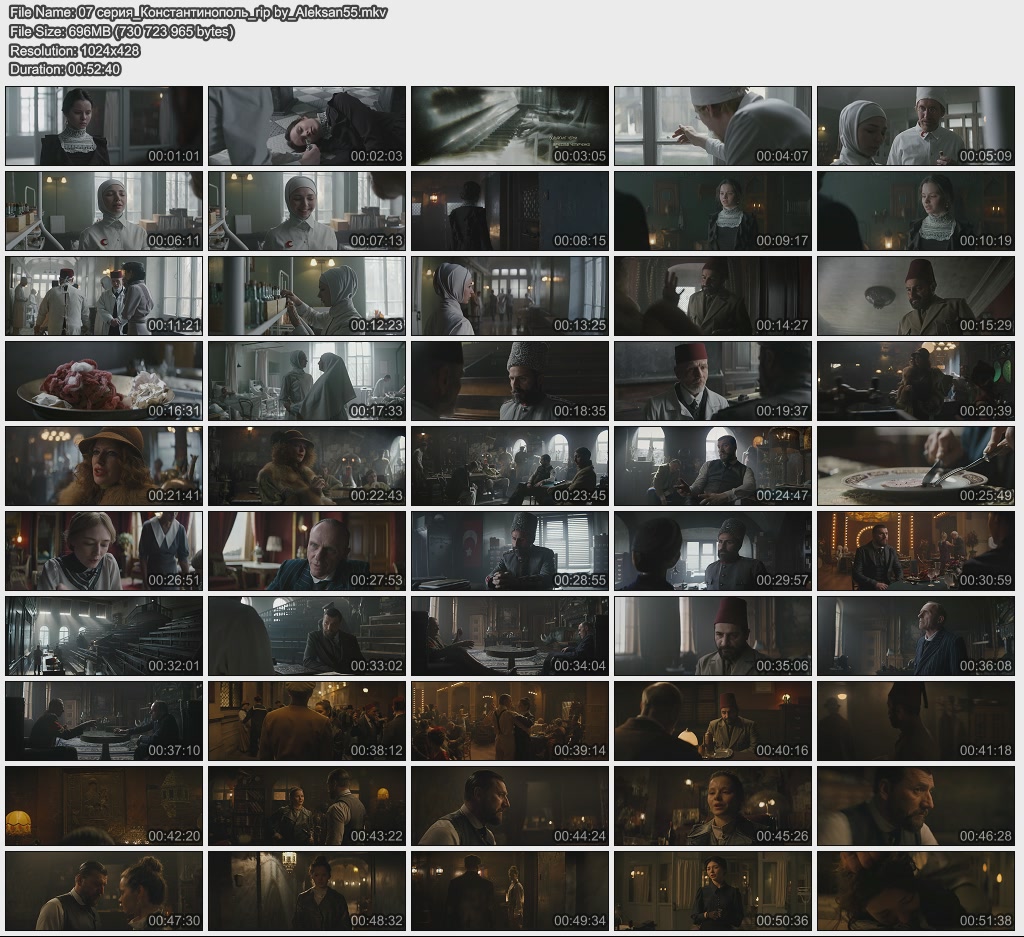1024x937 pixels.
Task: Select the frame marked 00:30:59
Action: point(916,550)
